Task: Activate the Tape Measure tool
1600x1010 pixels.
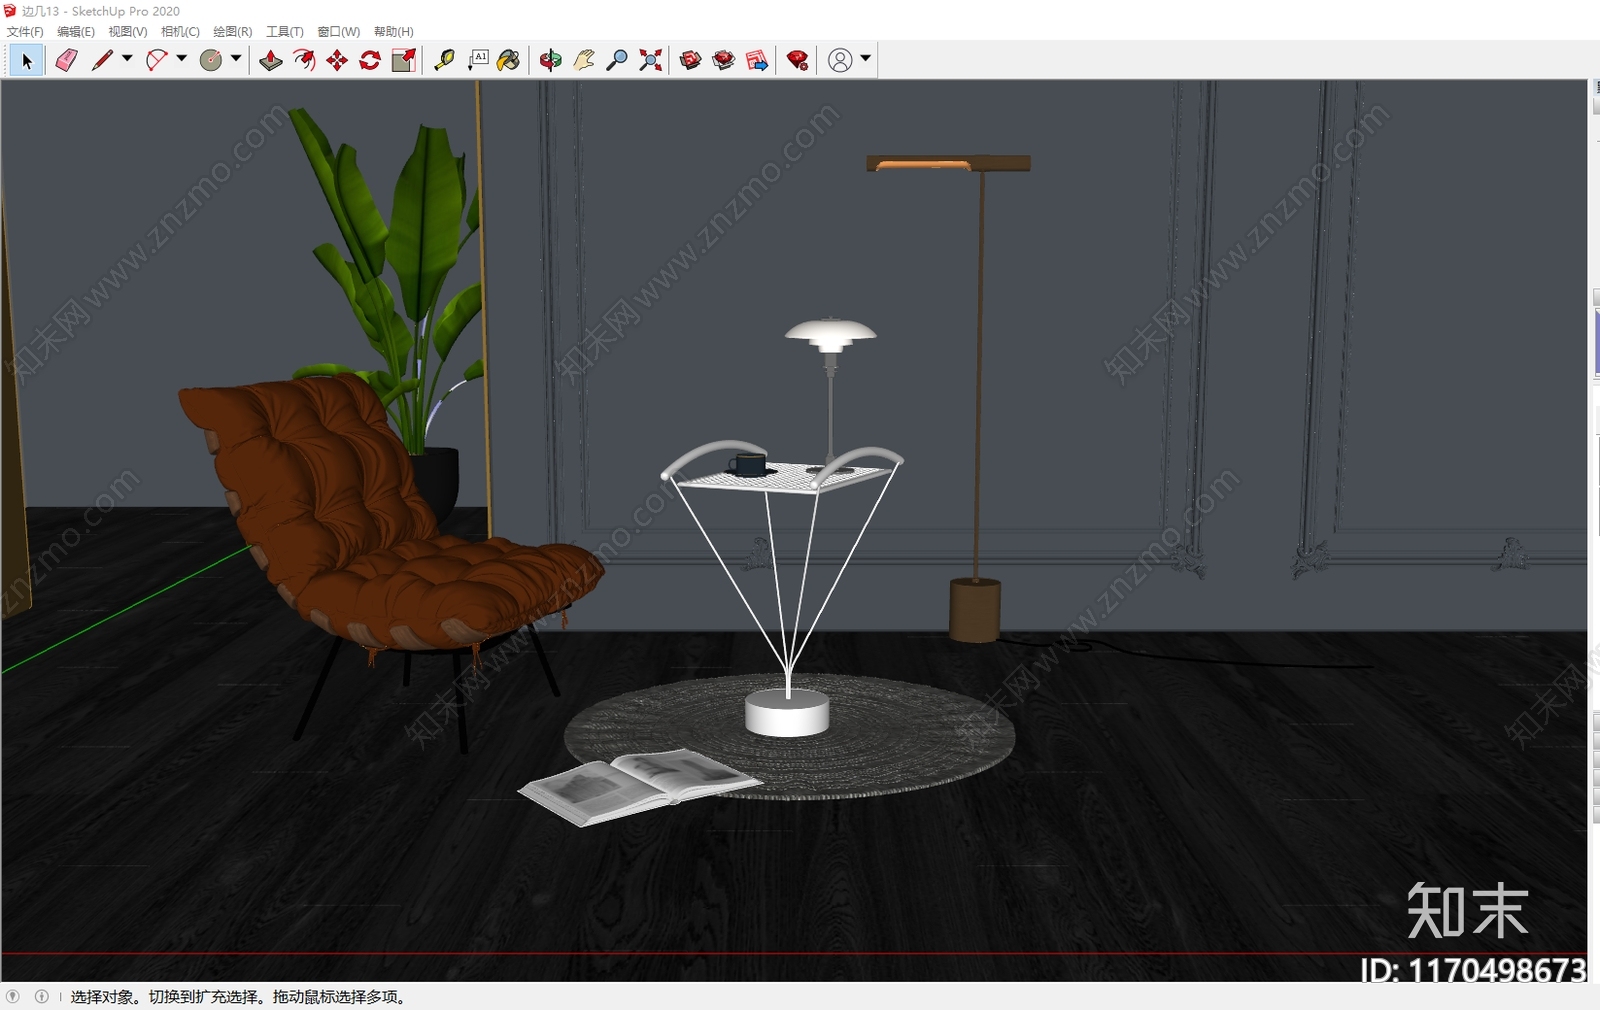Action: [x=444, y=61]
